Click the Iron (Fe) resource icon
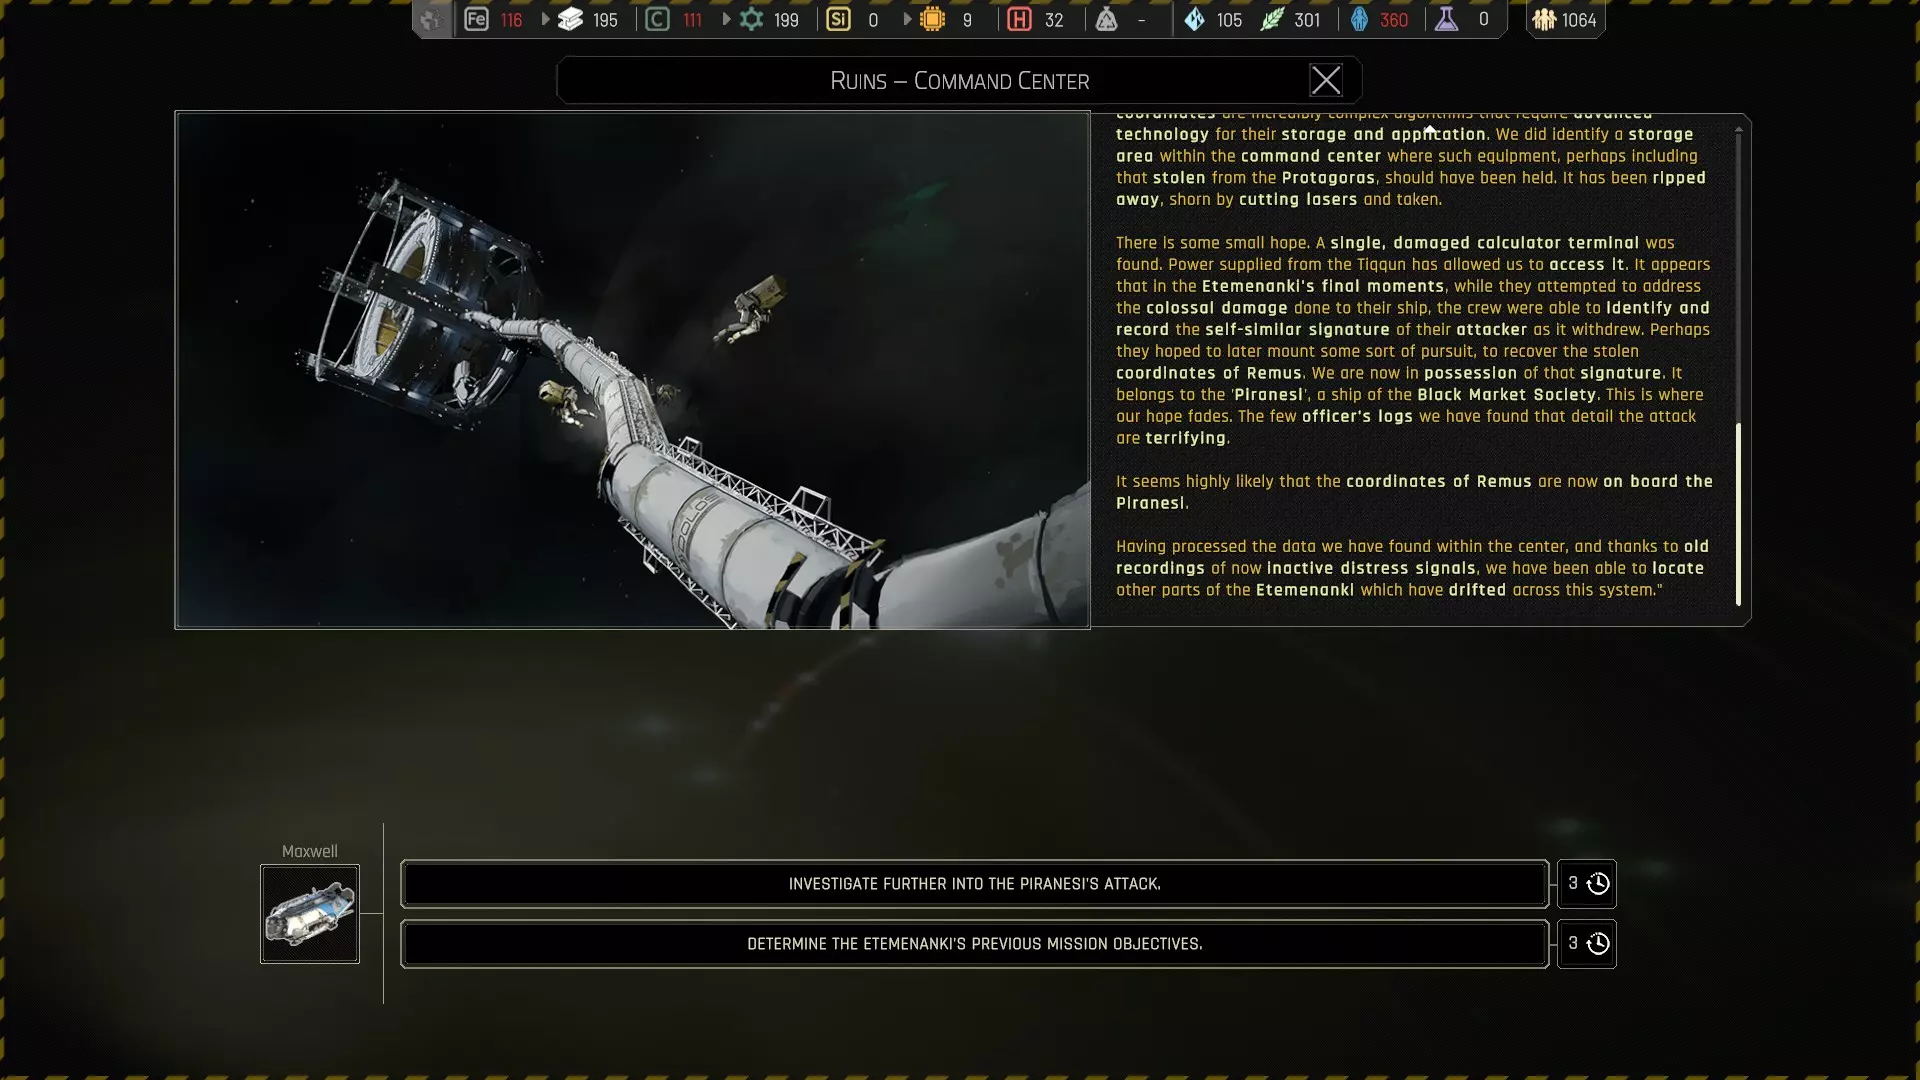The width and height of the screenshot is (1920, 1080). [476, 19]
